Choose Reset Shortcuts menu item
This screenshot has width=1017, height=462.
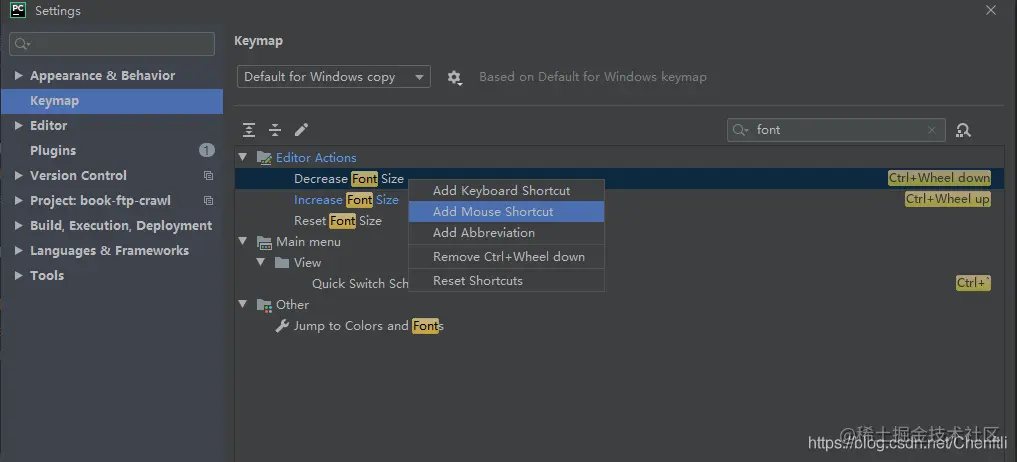pos(506,281)
